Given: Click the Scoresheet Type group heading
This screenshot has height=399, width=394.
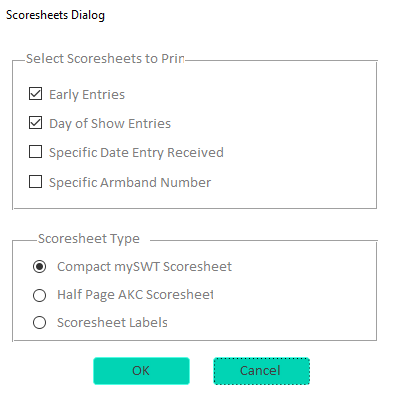Looking at the screenshot, I should coord(89,239).
